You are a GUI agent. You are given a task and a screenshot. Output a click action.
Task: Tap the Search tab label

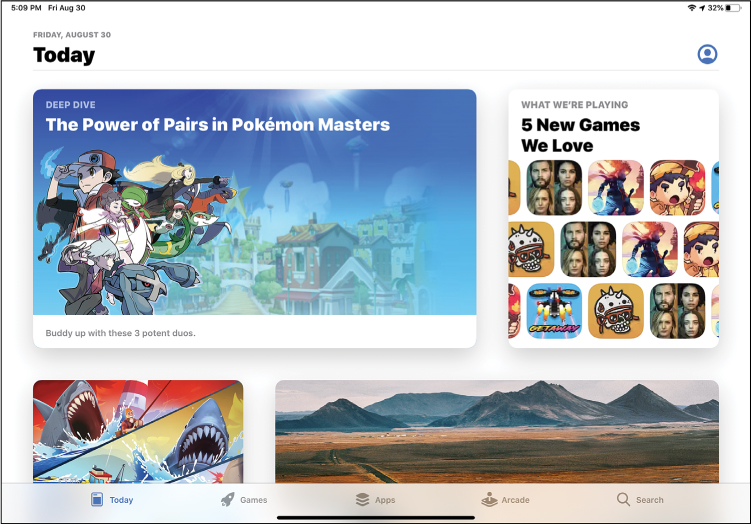[x=649, y=500]
